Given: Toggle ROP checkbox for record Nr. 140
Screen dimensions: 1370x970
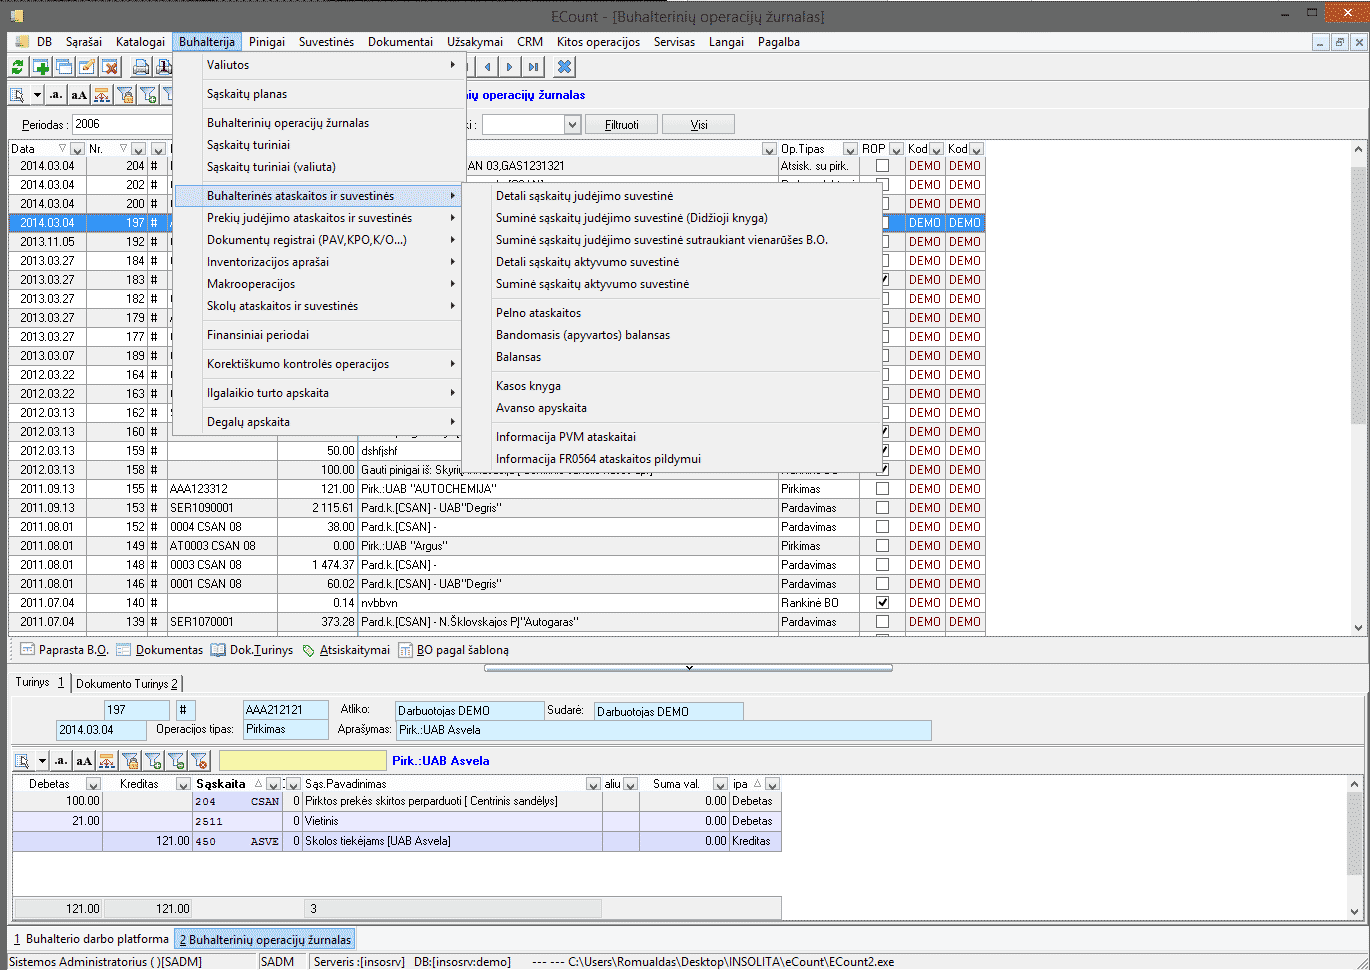Looking at the screenshot, I should pos(882,603).
